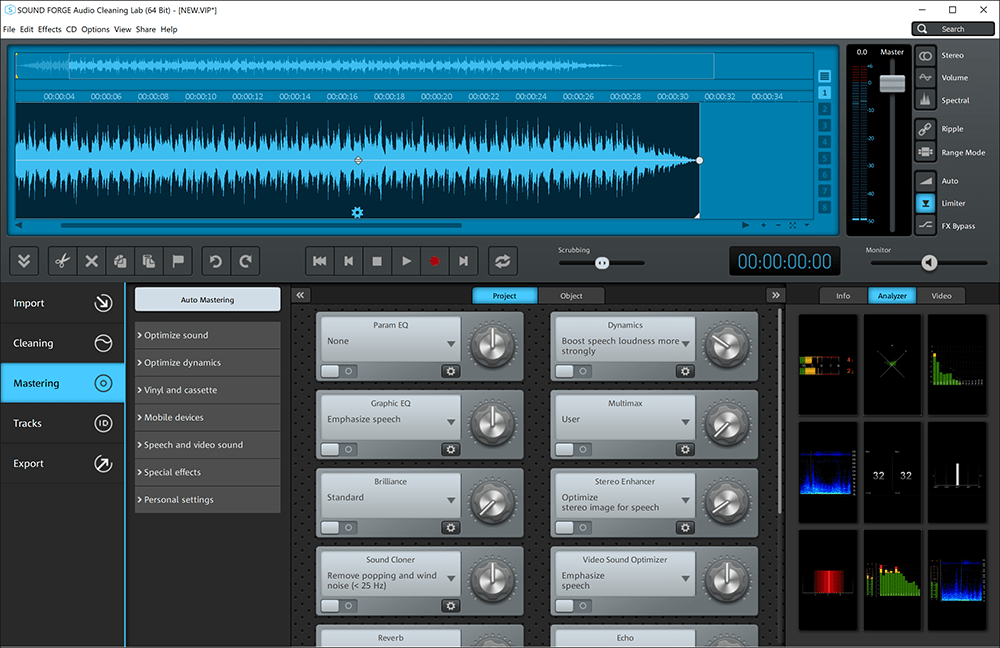Redo the last action
This screenshot has height=648, width=1000.
(x=245, y=261)
